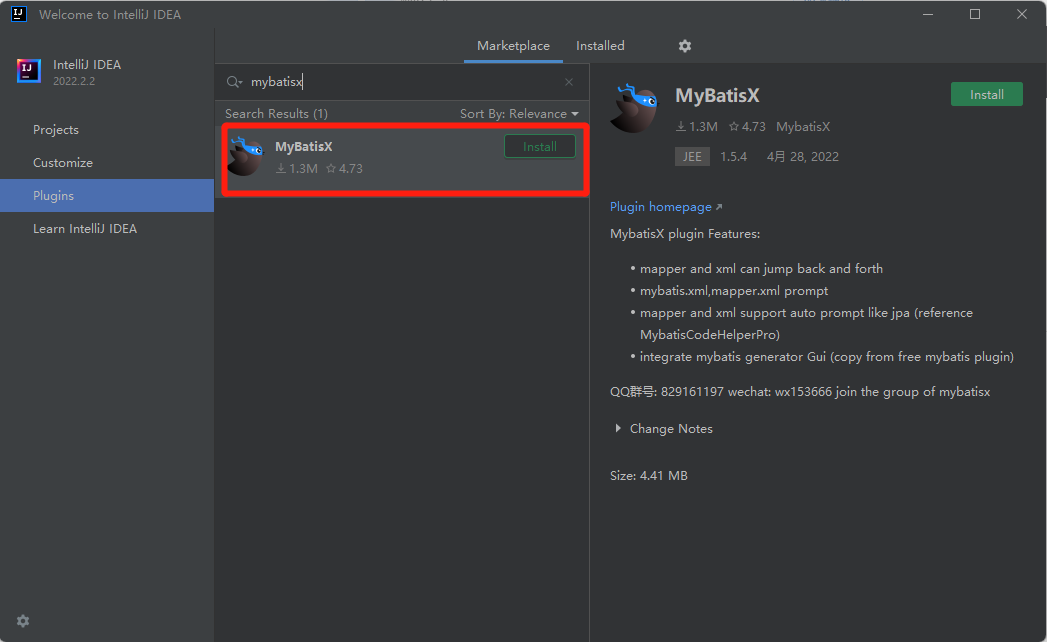The width and height of the screenshot is (1047, 642).
Task: Click the 4.73 rating in the result row
Action: click(x=345, y=169)
